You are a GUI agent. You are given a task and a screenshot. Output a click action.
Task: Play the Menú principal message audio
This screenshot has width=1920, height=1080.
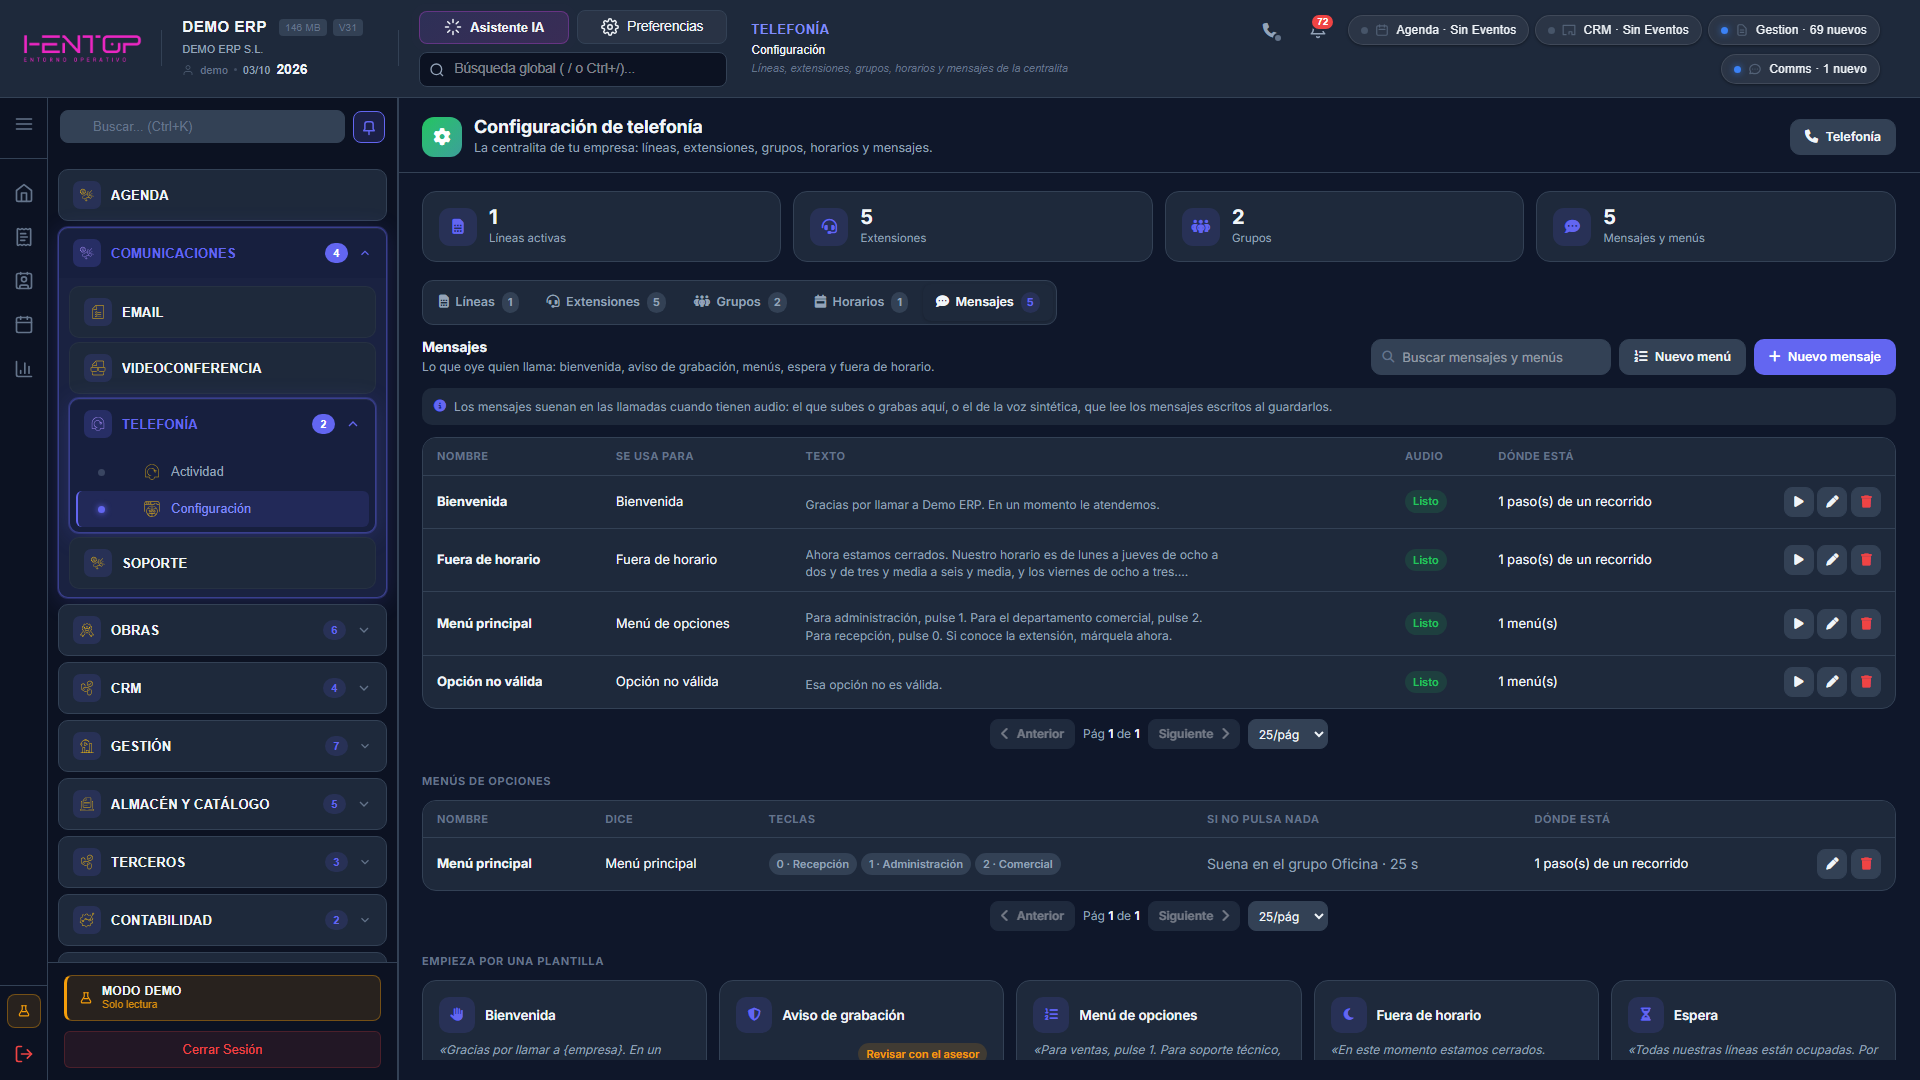[x=1798, y=624]
